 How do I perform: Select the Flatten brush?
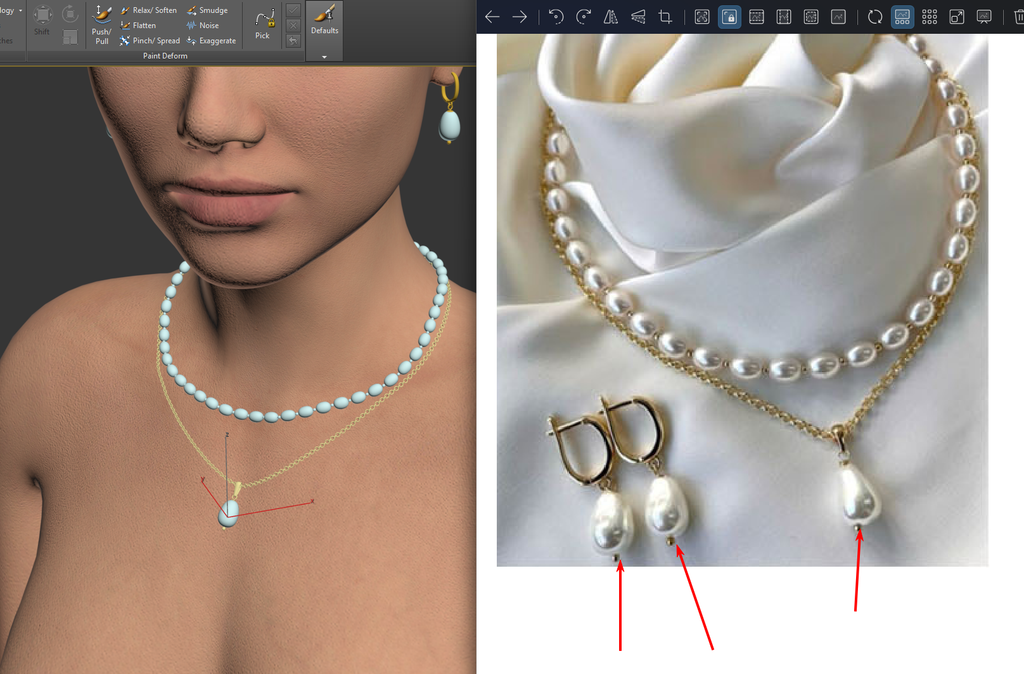click(138, 25)
